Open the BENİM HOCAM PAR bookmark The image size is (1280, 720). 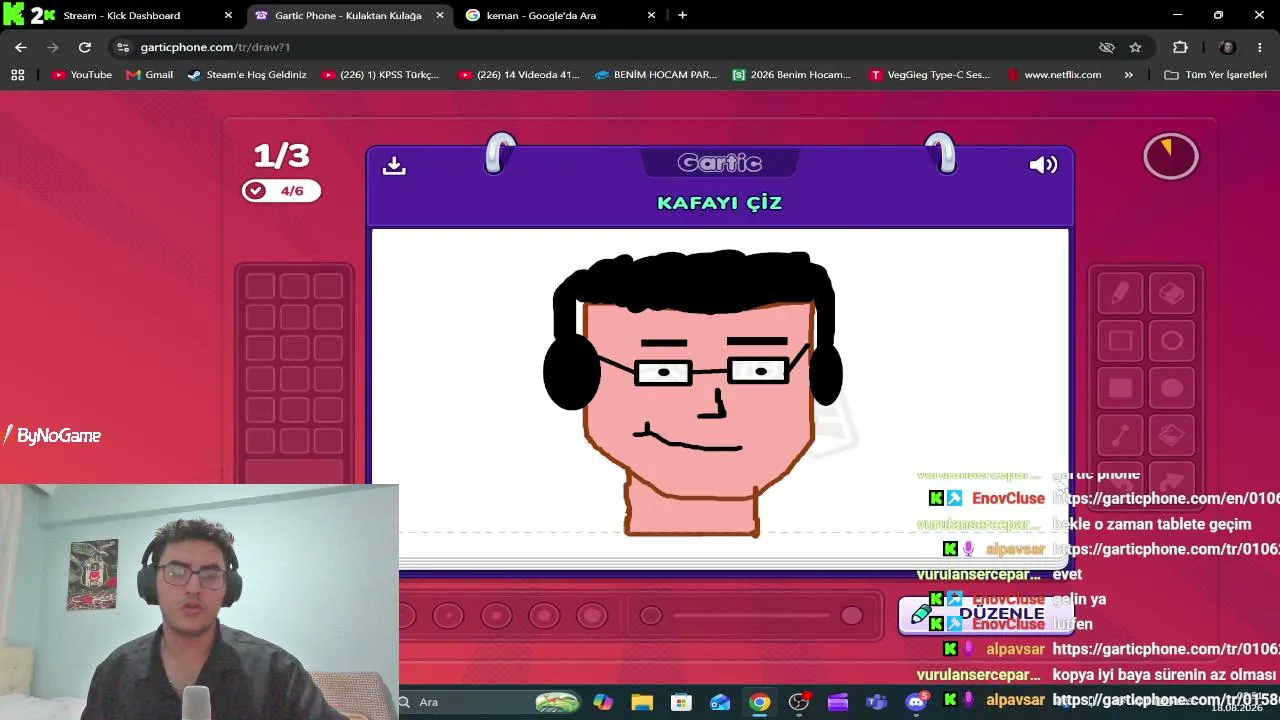point(656,75)
